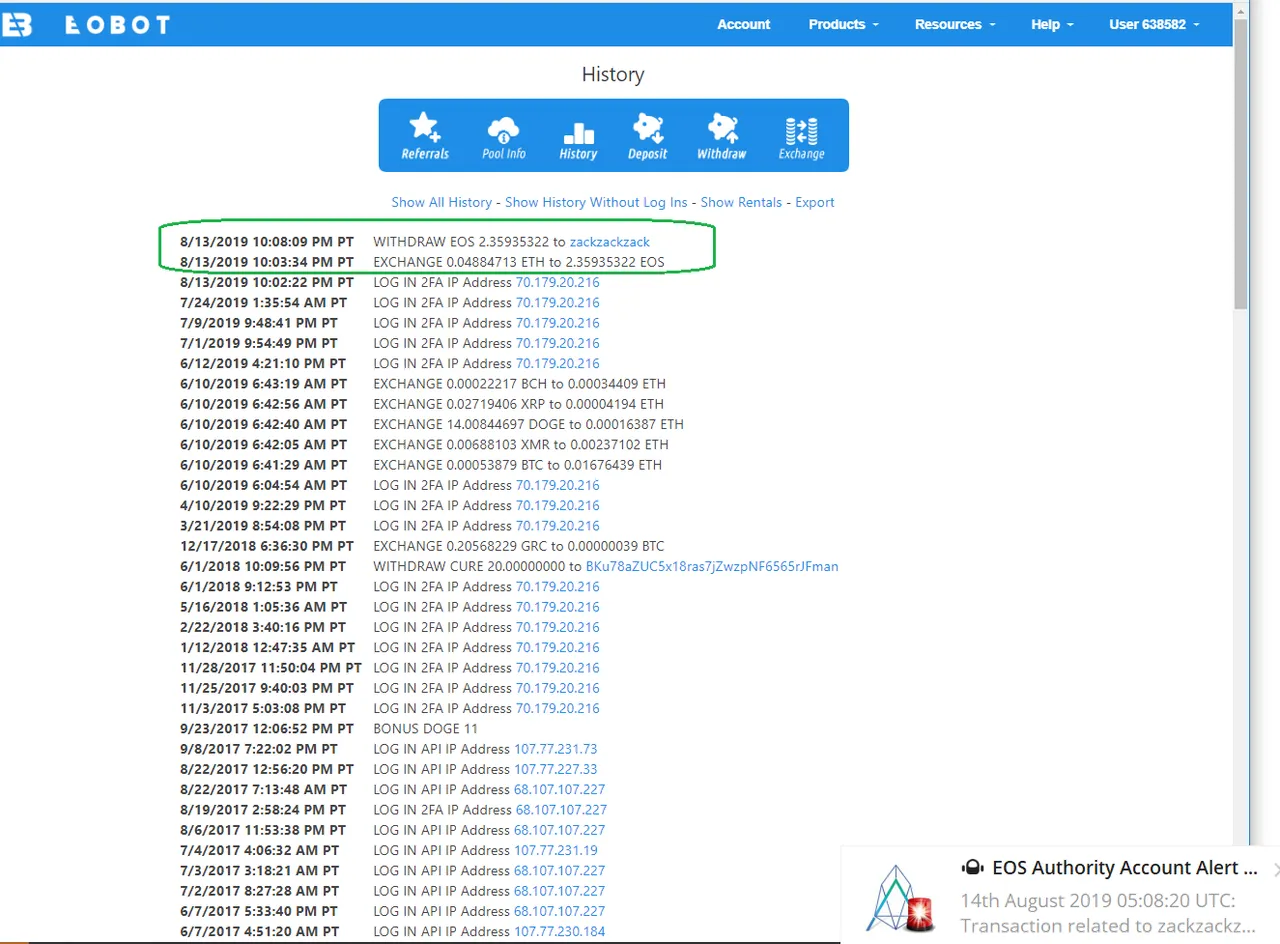Expand the Help dropdown
1280x944 pixels.
click(1052, 24)
